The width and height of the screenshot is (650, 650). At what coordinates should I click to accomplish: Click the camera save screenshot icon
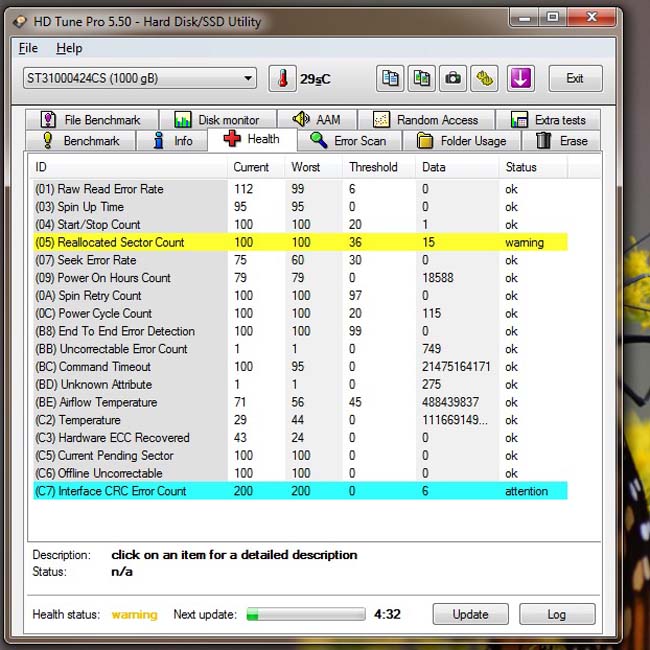pyautogui.click(x=453, y=78)
